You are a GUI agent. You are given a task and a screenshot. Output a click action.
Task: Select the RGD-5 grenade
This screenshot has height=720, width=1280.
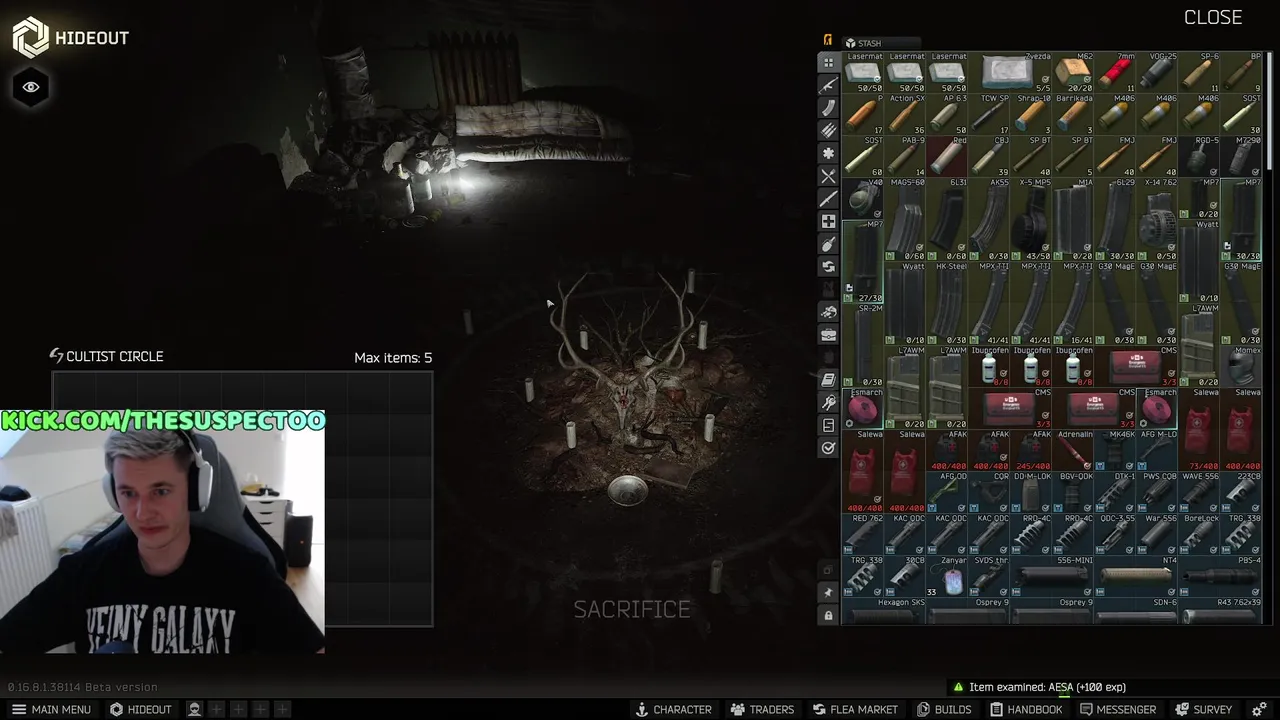click(x=1200, y=156)
